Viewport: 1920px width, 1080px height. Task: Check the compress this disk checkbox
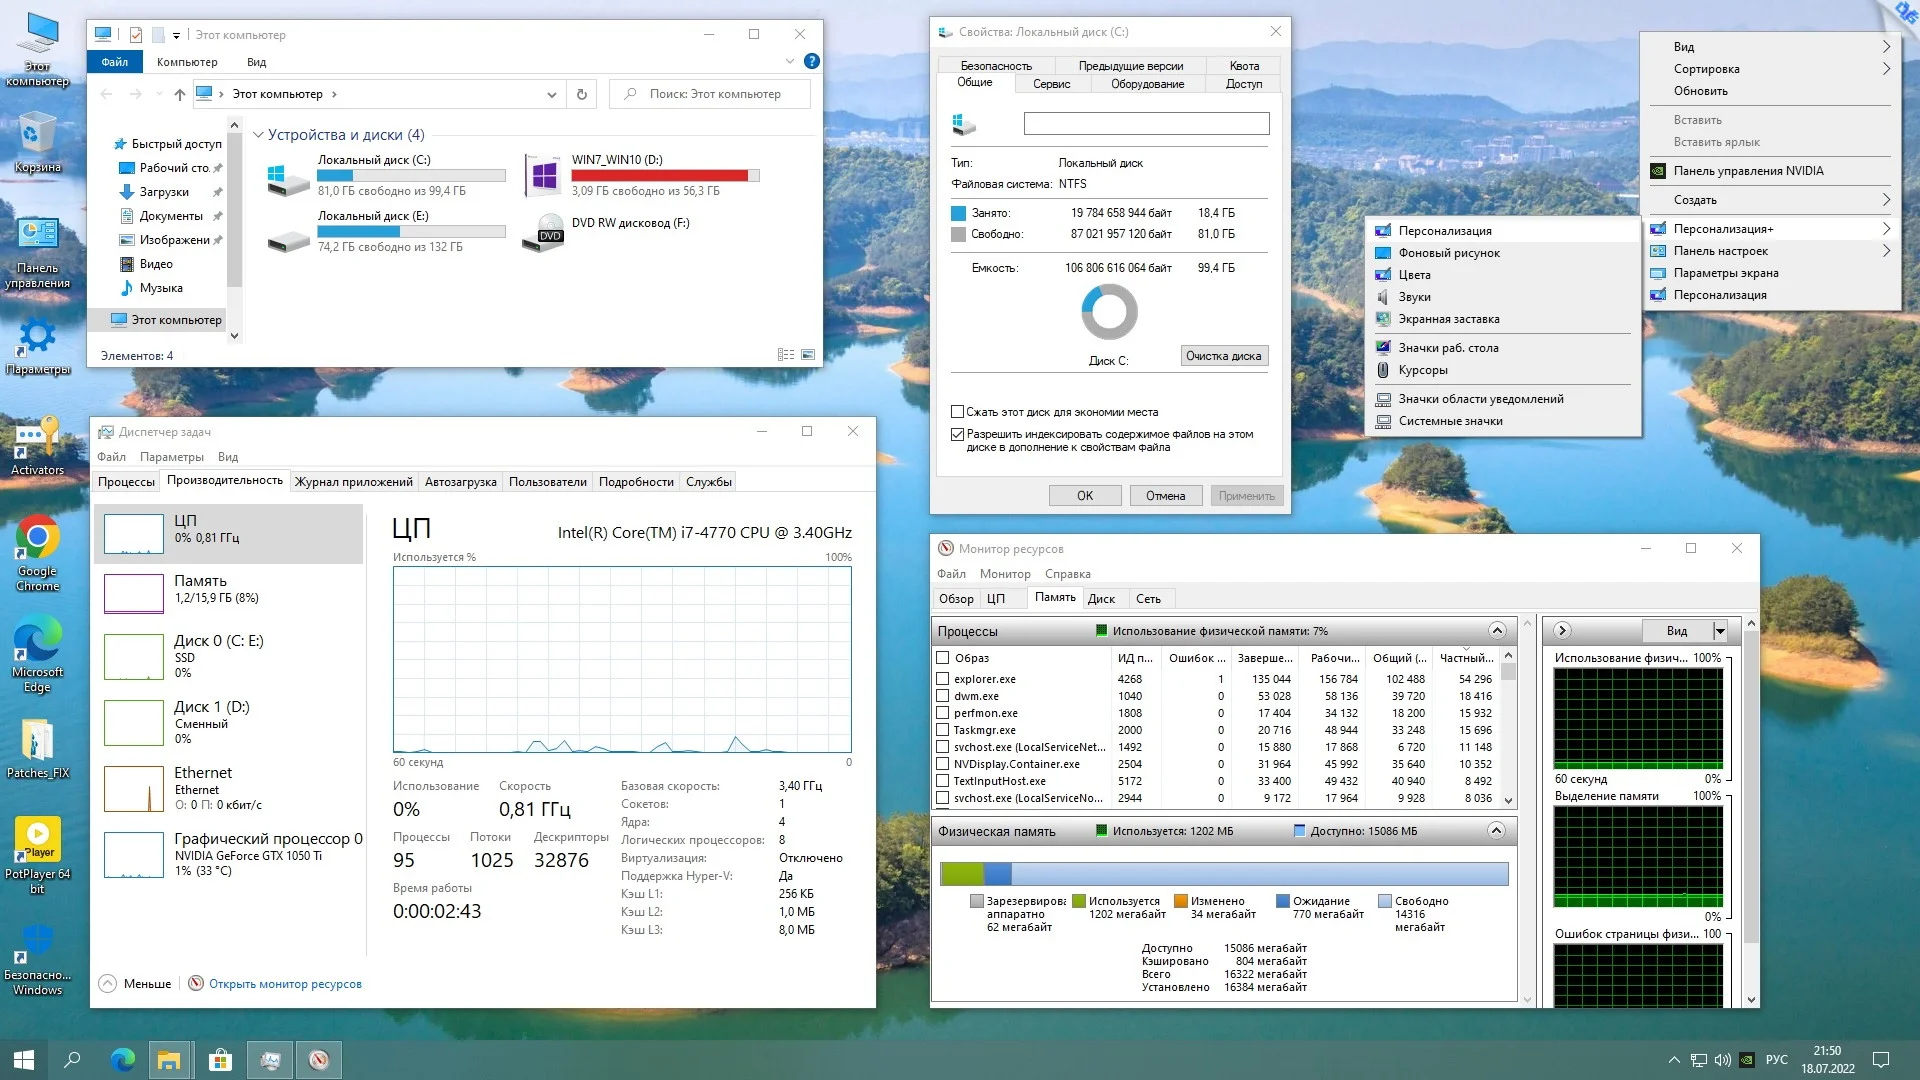click(957, 412)
